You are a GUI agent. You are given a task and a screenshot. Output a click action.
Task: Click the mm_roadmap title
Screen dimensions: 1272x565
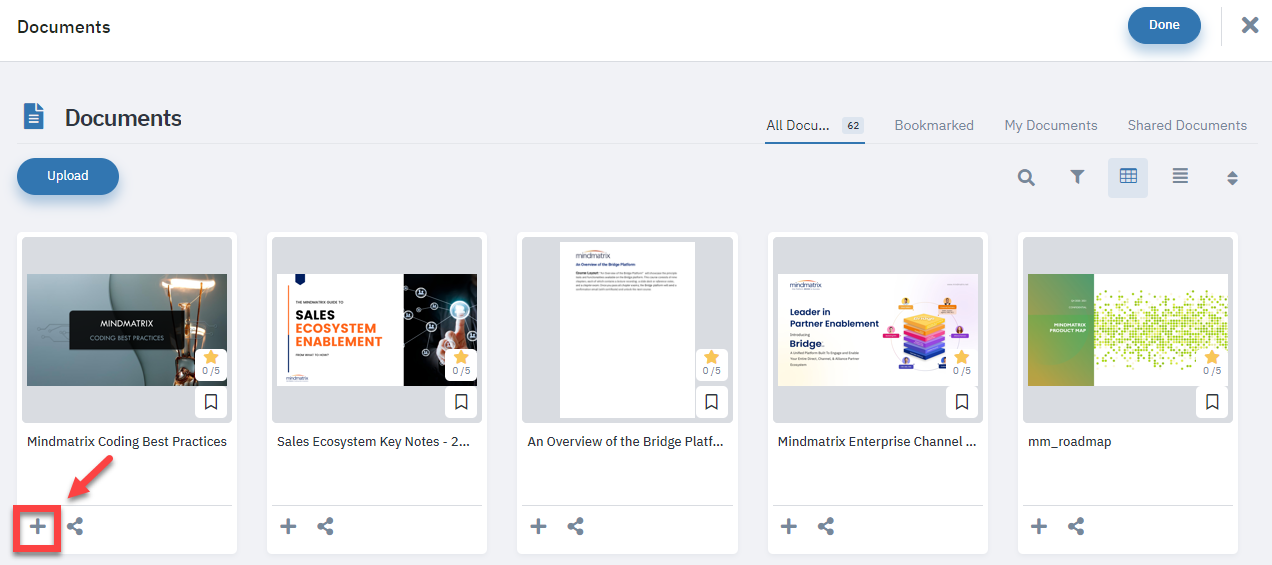coord(1070,441)
